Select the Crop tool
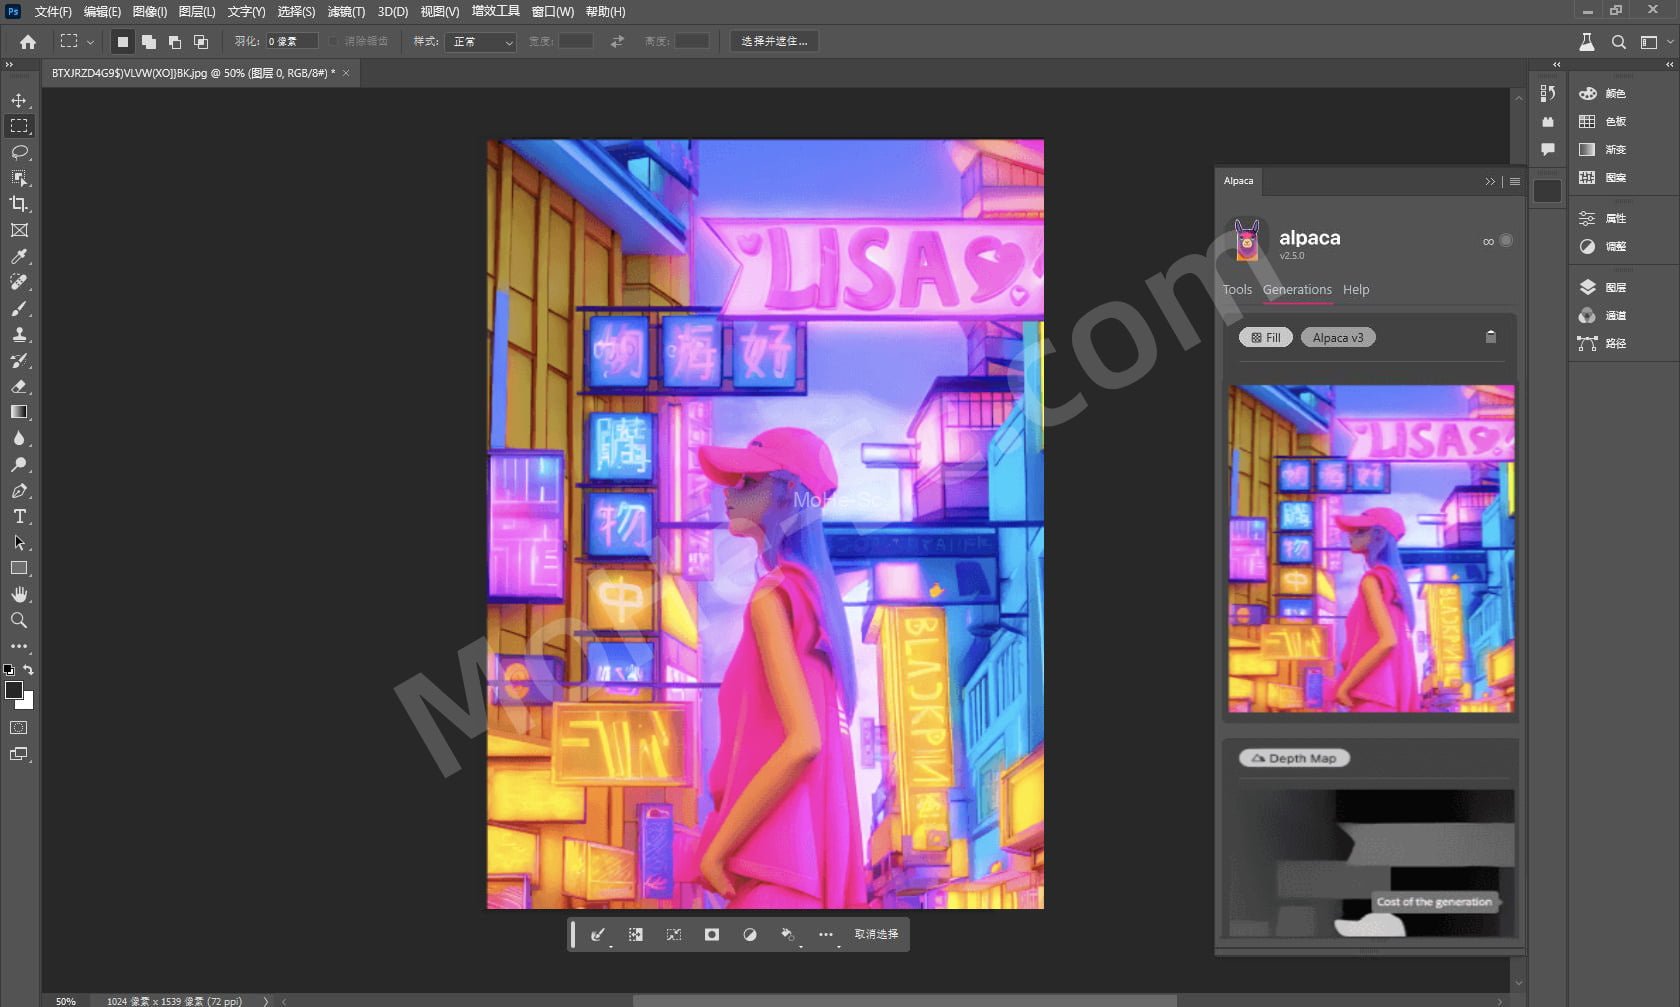 coord(19,204)
